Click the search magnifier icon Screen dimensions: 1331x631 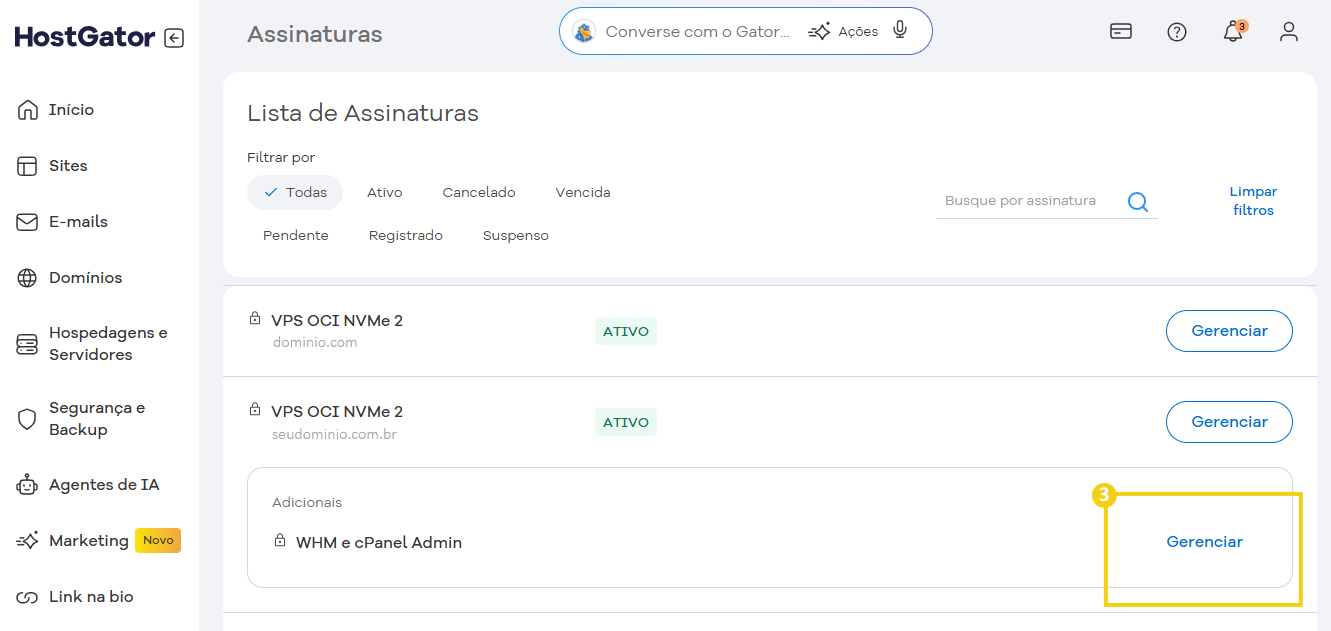coord(1137,201)
